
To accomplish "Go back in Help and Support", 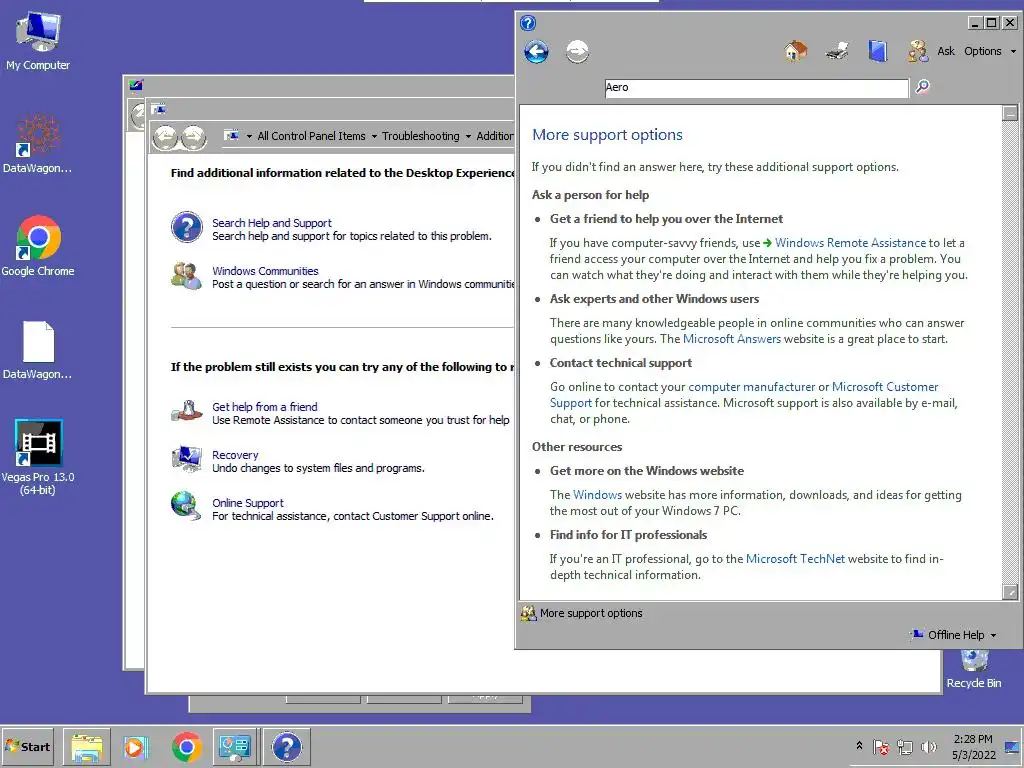I will [536, 52].
